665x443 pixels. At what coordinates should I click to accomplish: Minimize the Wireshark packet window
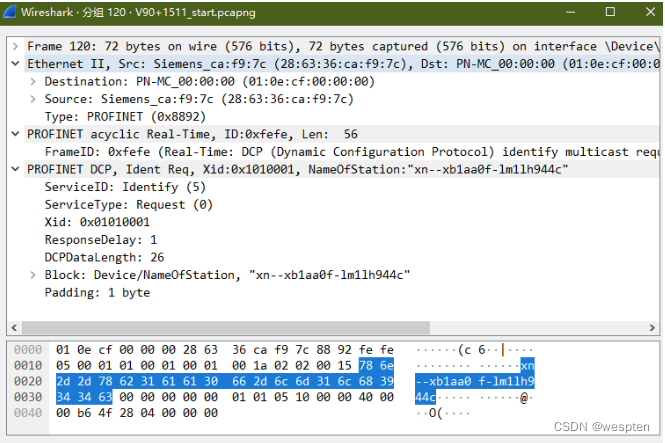click(x=570, y=12)
